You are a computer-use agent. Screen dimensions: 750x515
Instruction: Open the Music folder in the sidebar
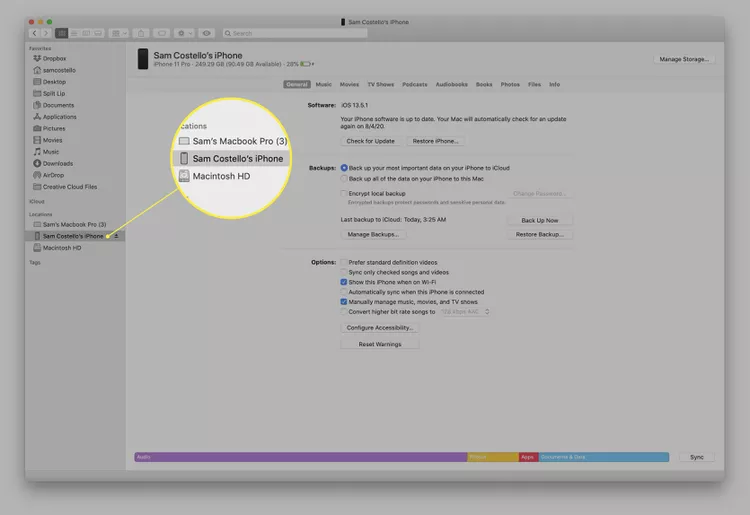[x=46, y=152]
